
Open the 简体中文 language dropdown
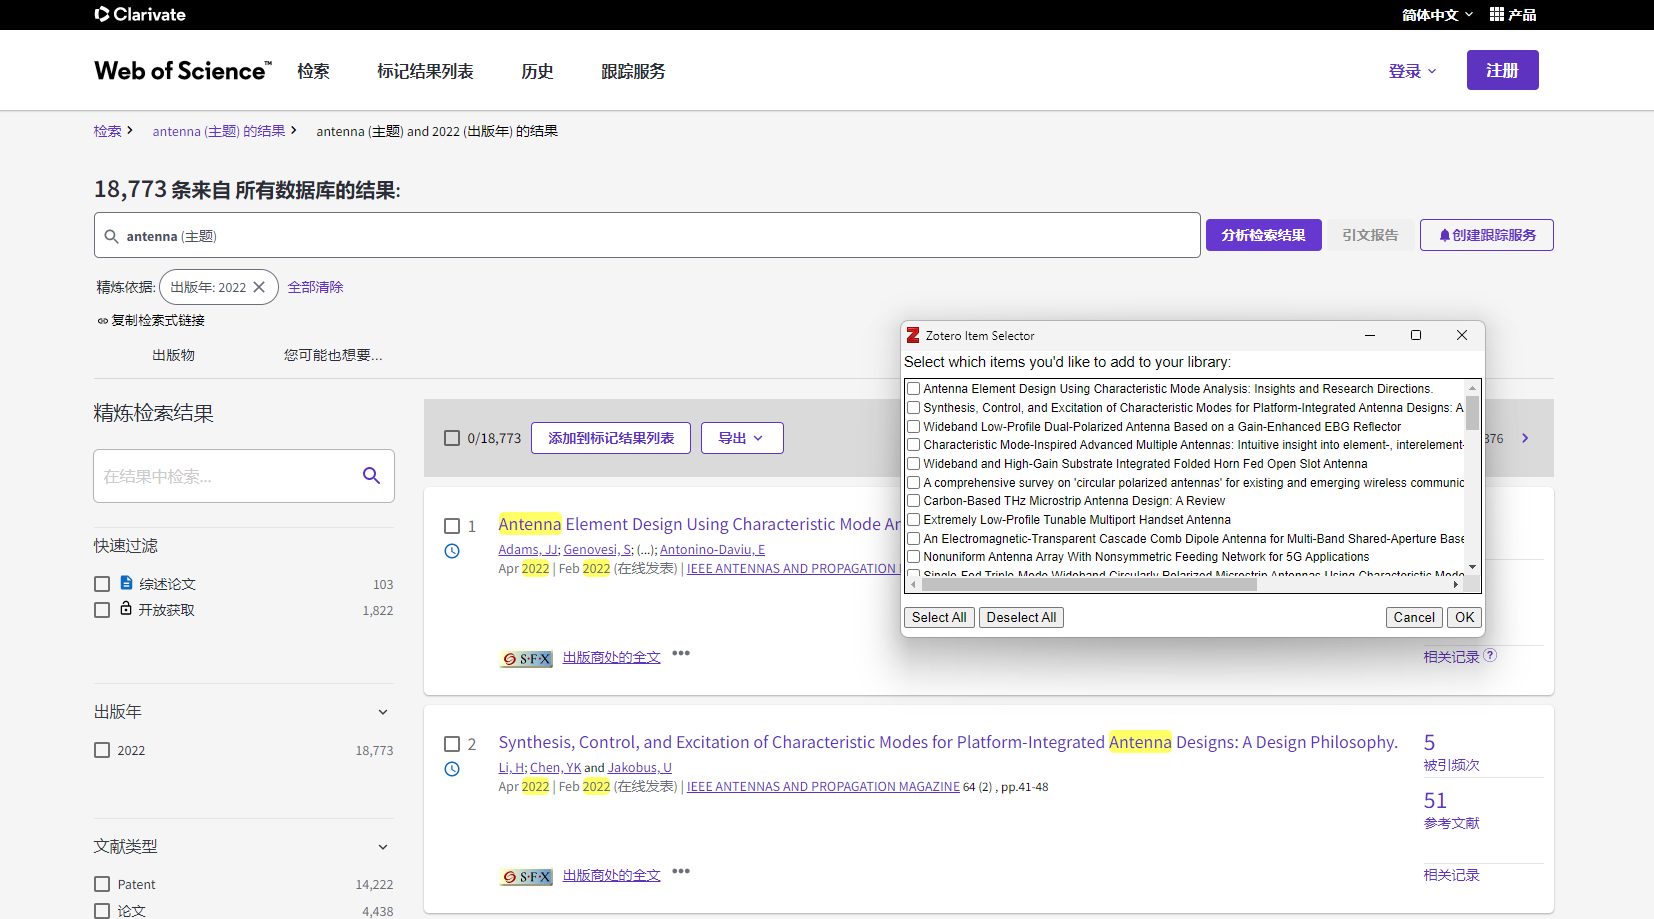coord(1437,14)
